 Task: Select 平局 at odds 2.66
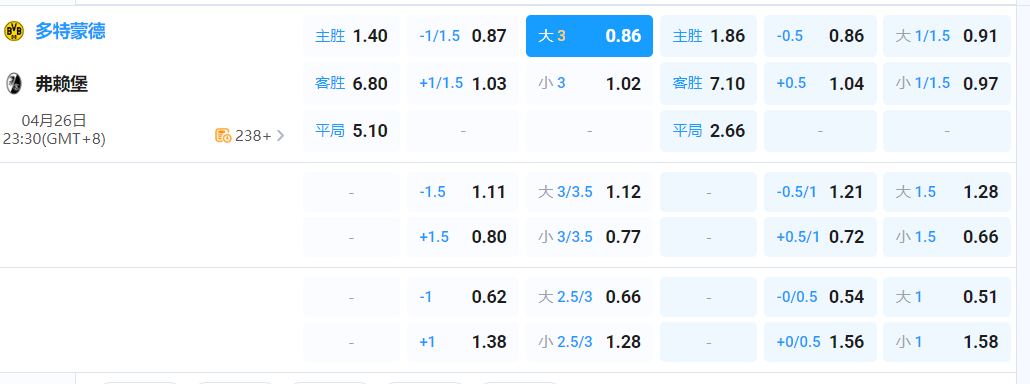tap(709, 131)
